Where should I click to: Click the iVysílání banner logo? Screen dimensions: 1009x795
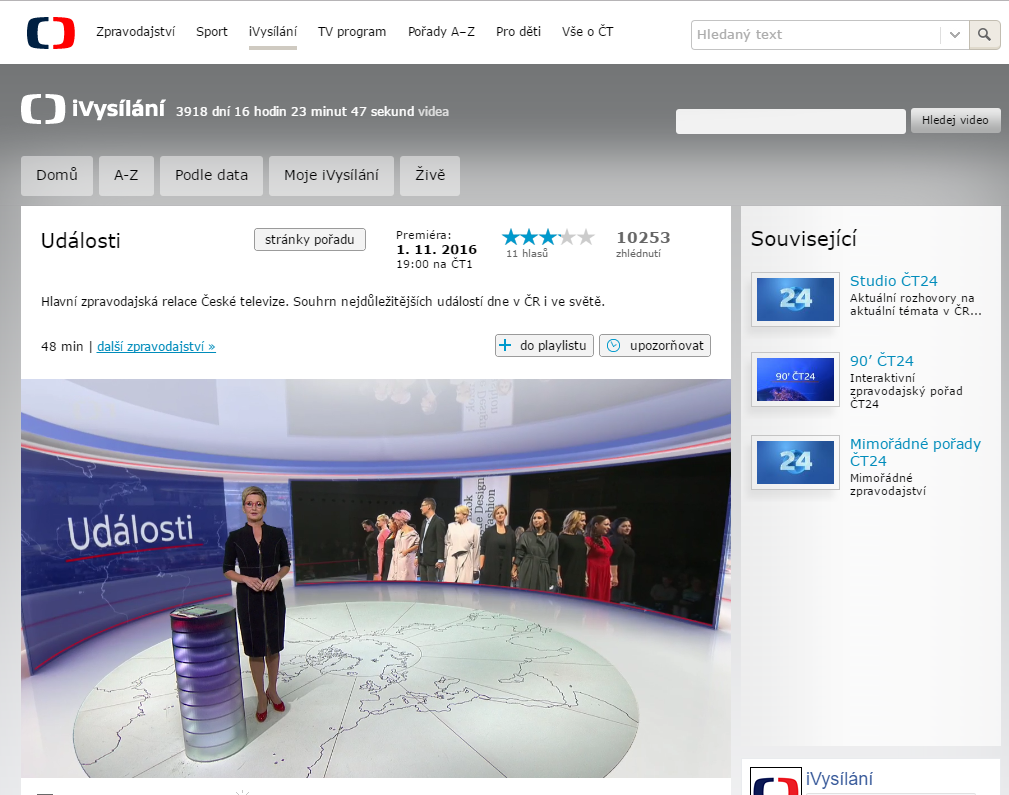pyautogui.click(x=93, y=109)
